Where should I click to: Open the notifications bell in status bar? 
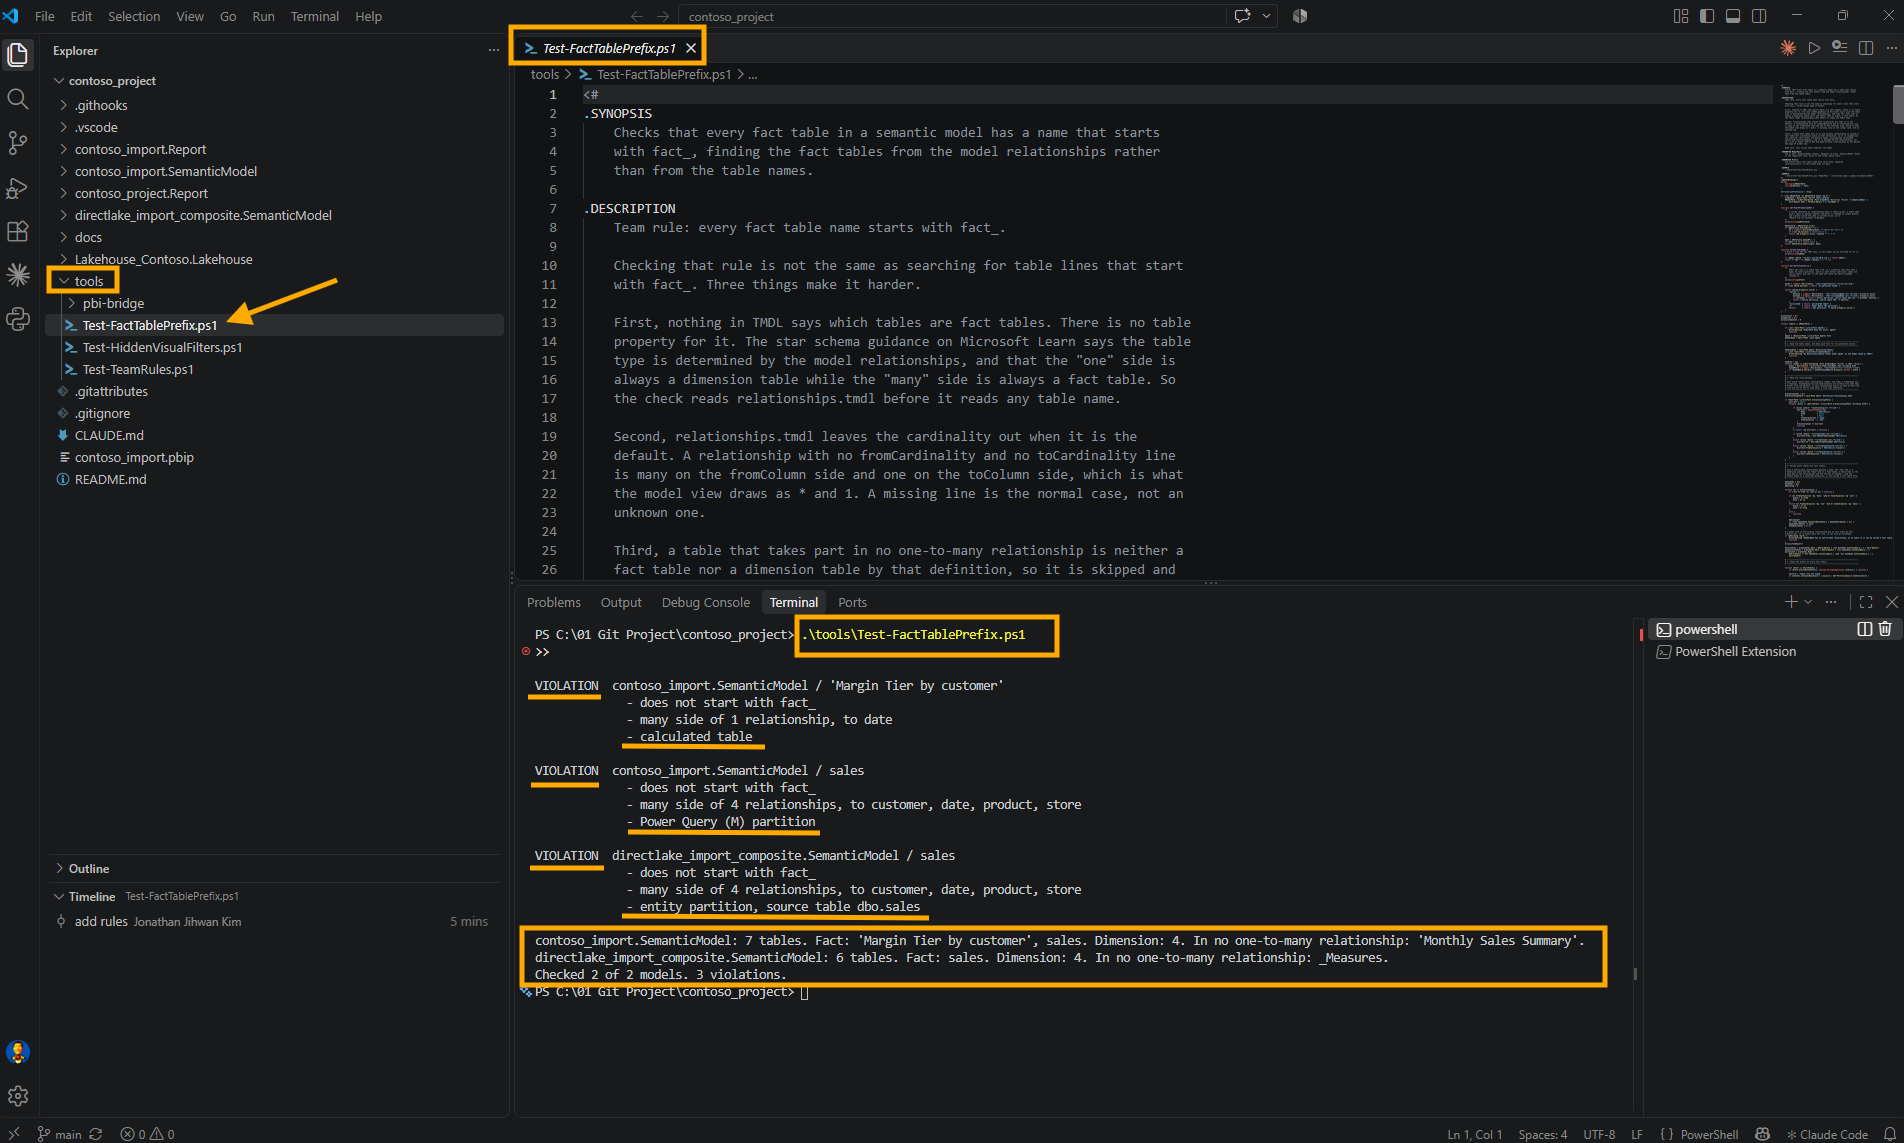1889,1134
